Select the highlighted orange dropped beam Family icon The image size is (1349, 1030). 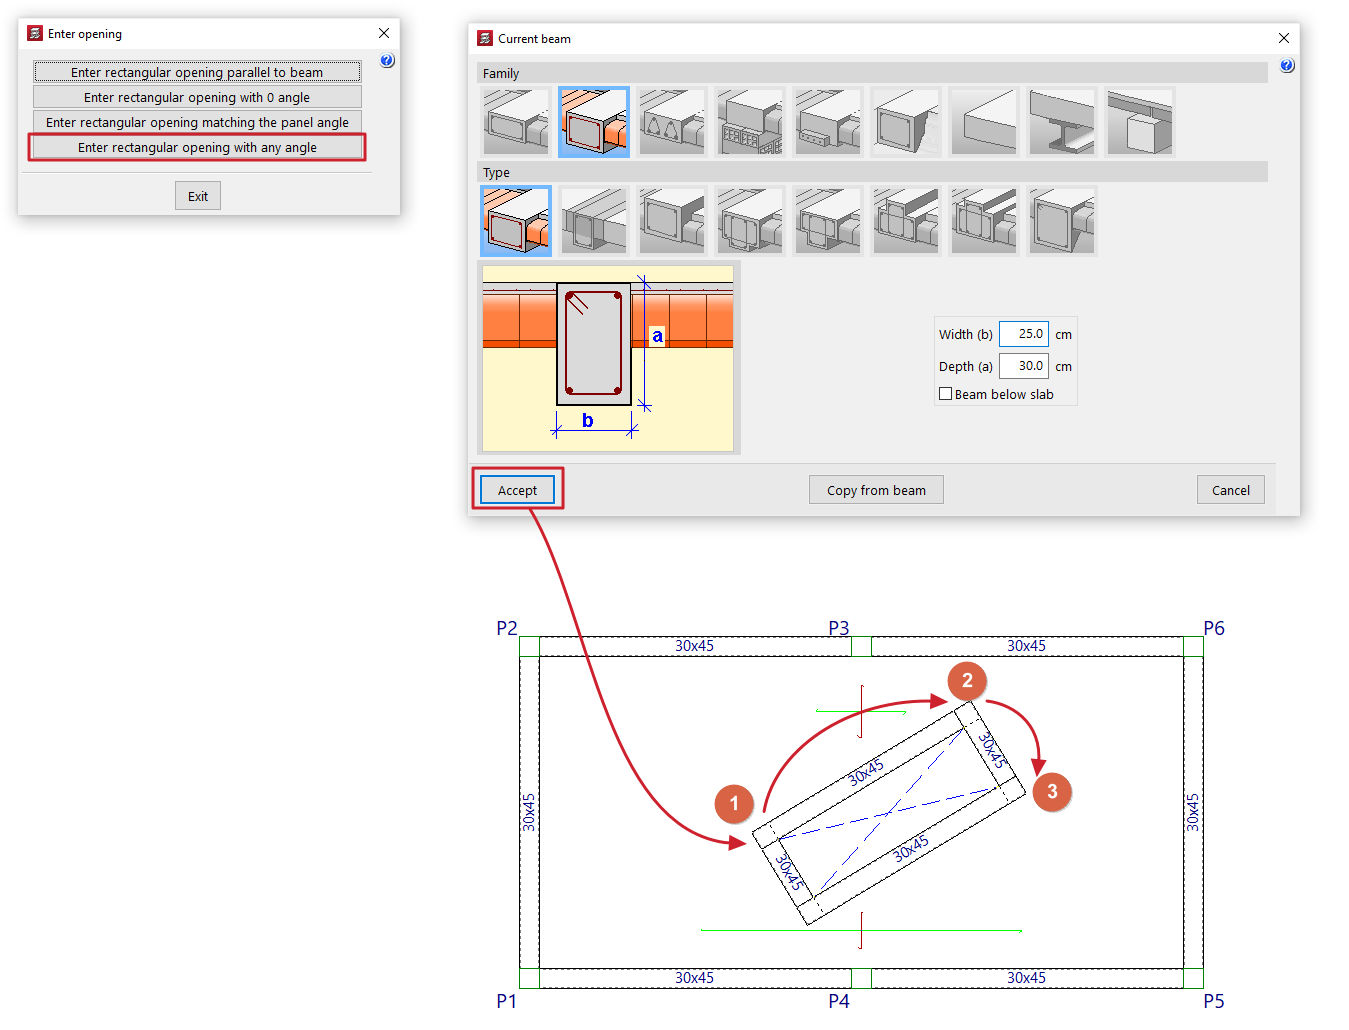click(594, 122)
